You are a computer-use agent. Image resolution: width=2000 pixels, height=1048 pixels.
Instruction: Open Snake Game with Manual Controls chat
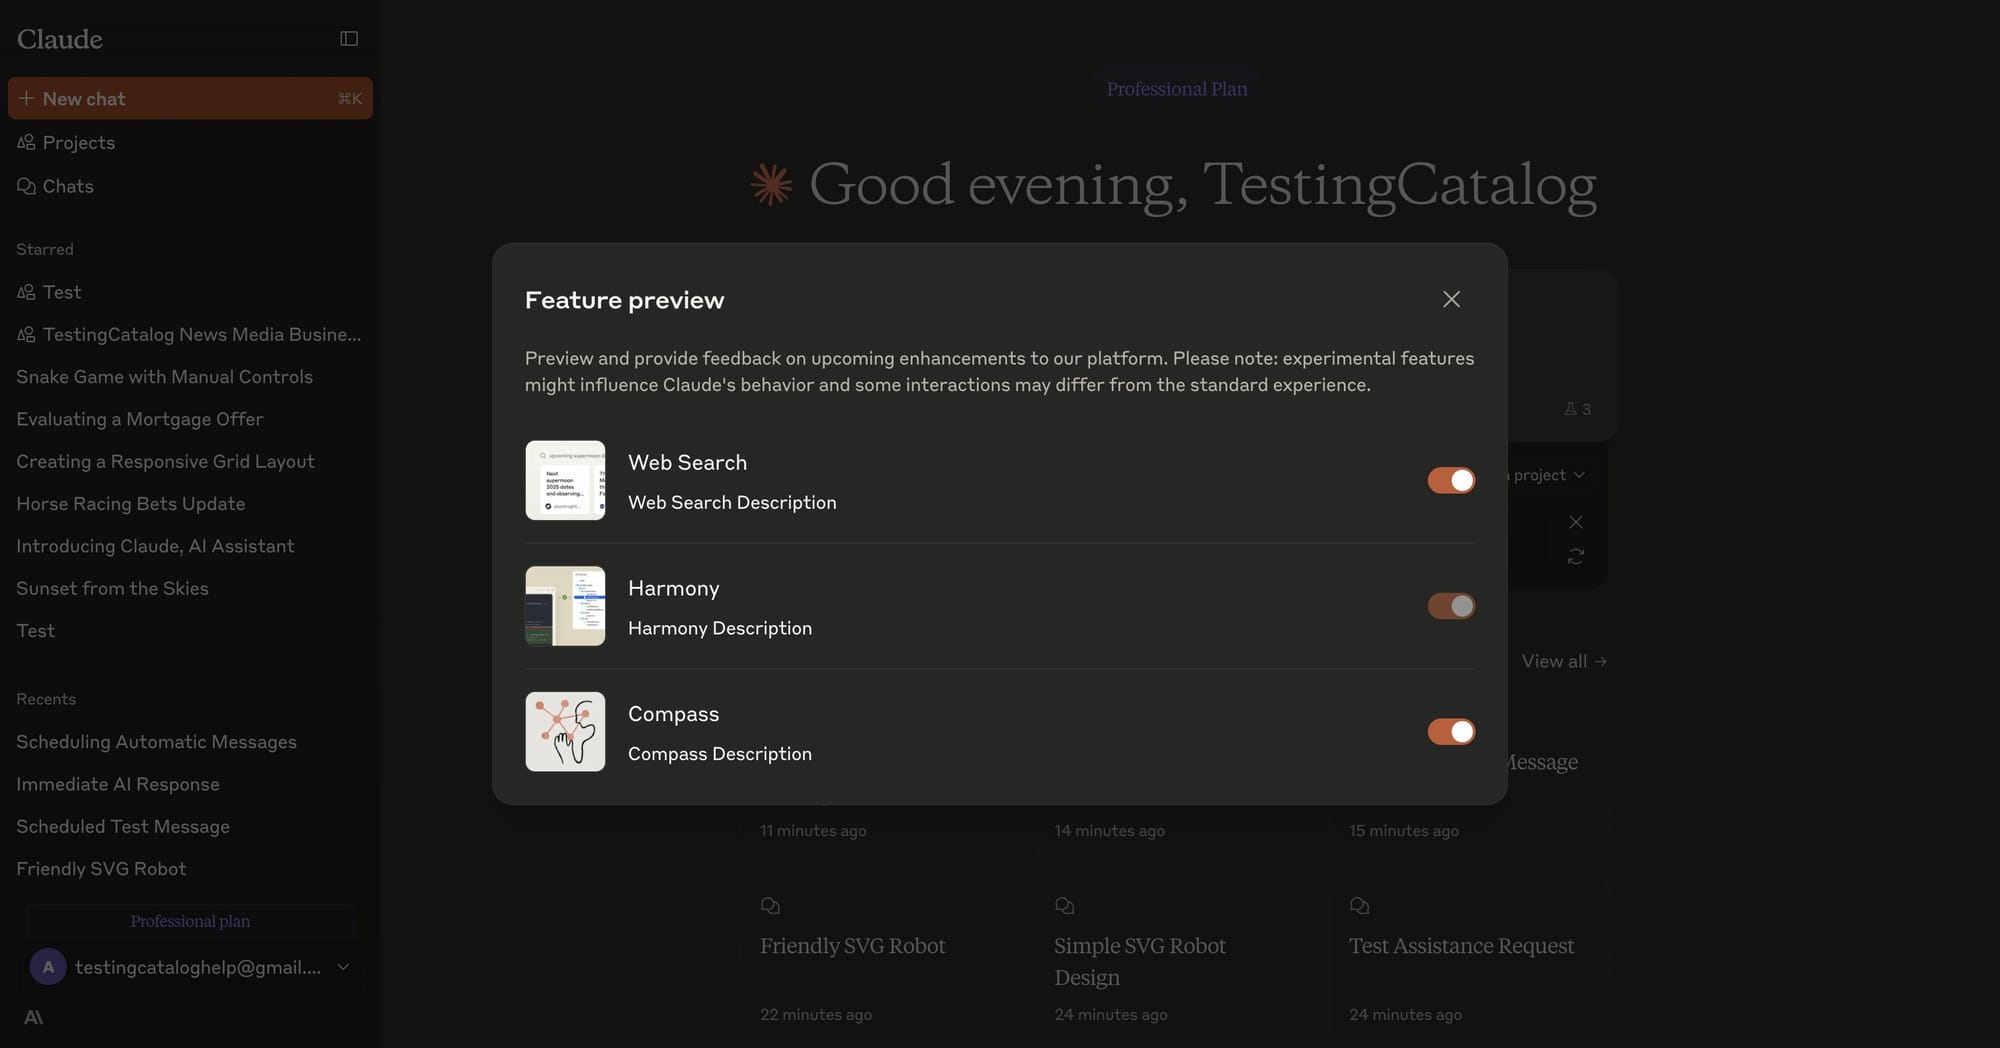click(x=190, y=377)
